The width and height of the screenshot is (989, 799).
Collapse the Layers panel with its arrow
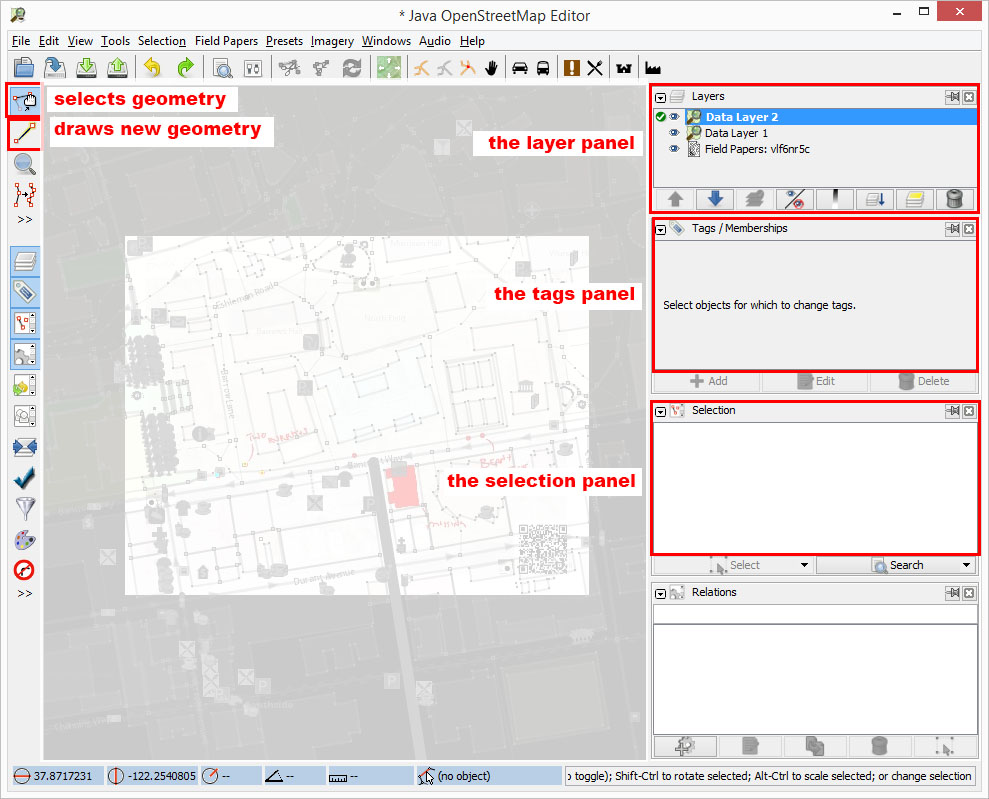coord(660,98)
